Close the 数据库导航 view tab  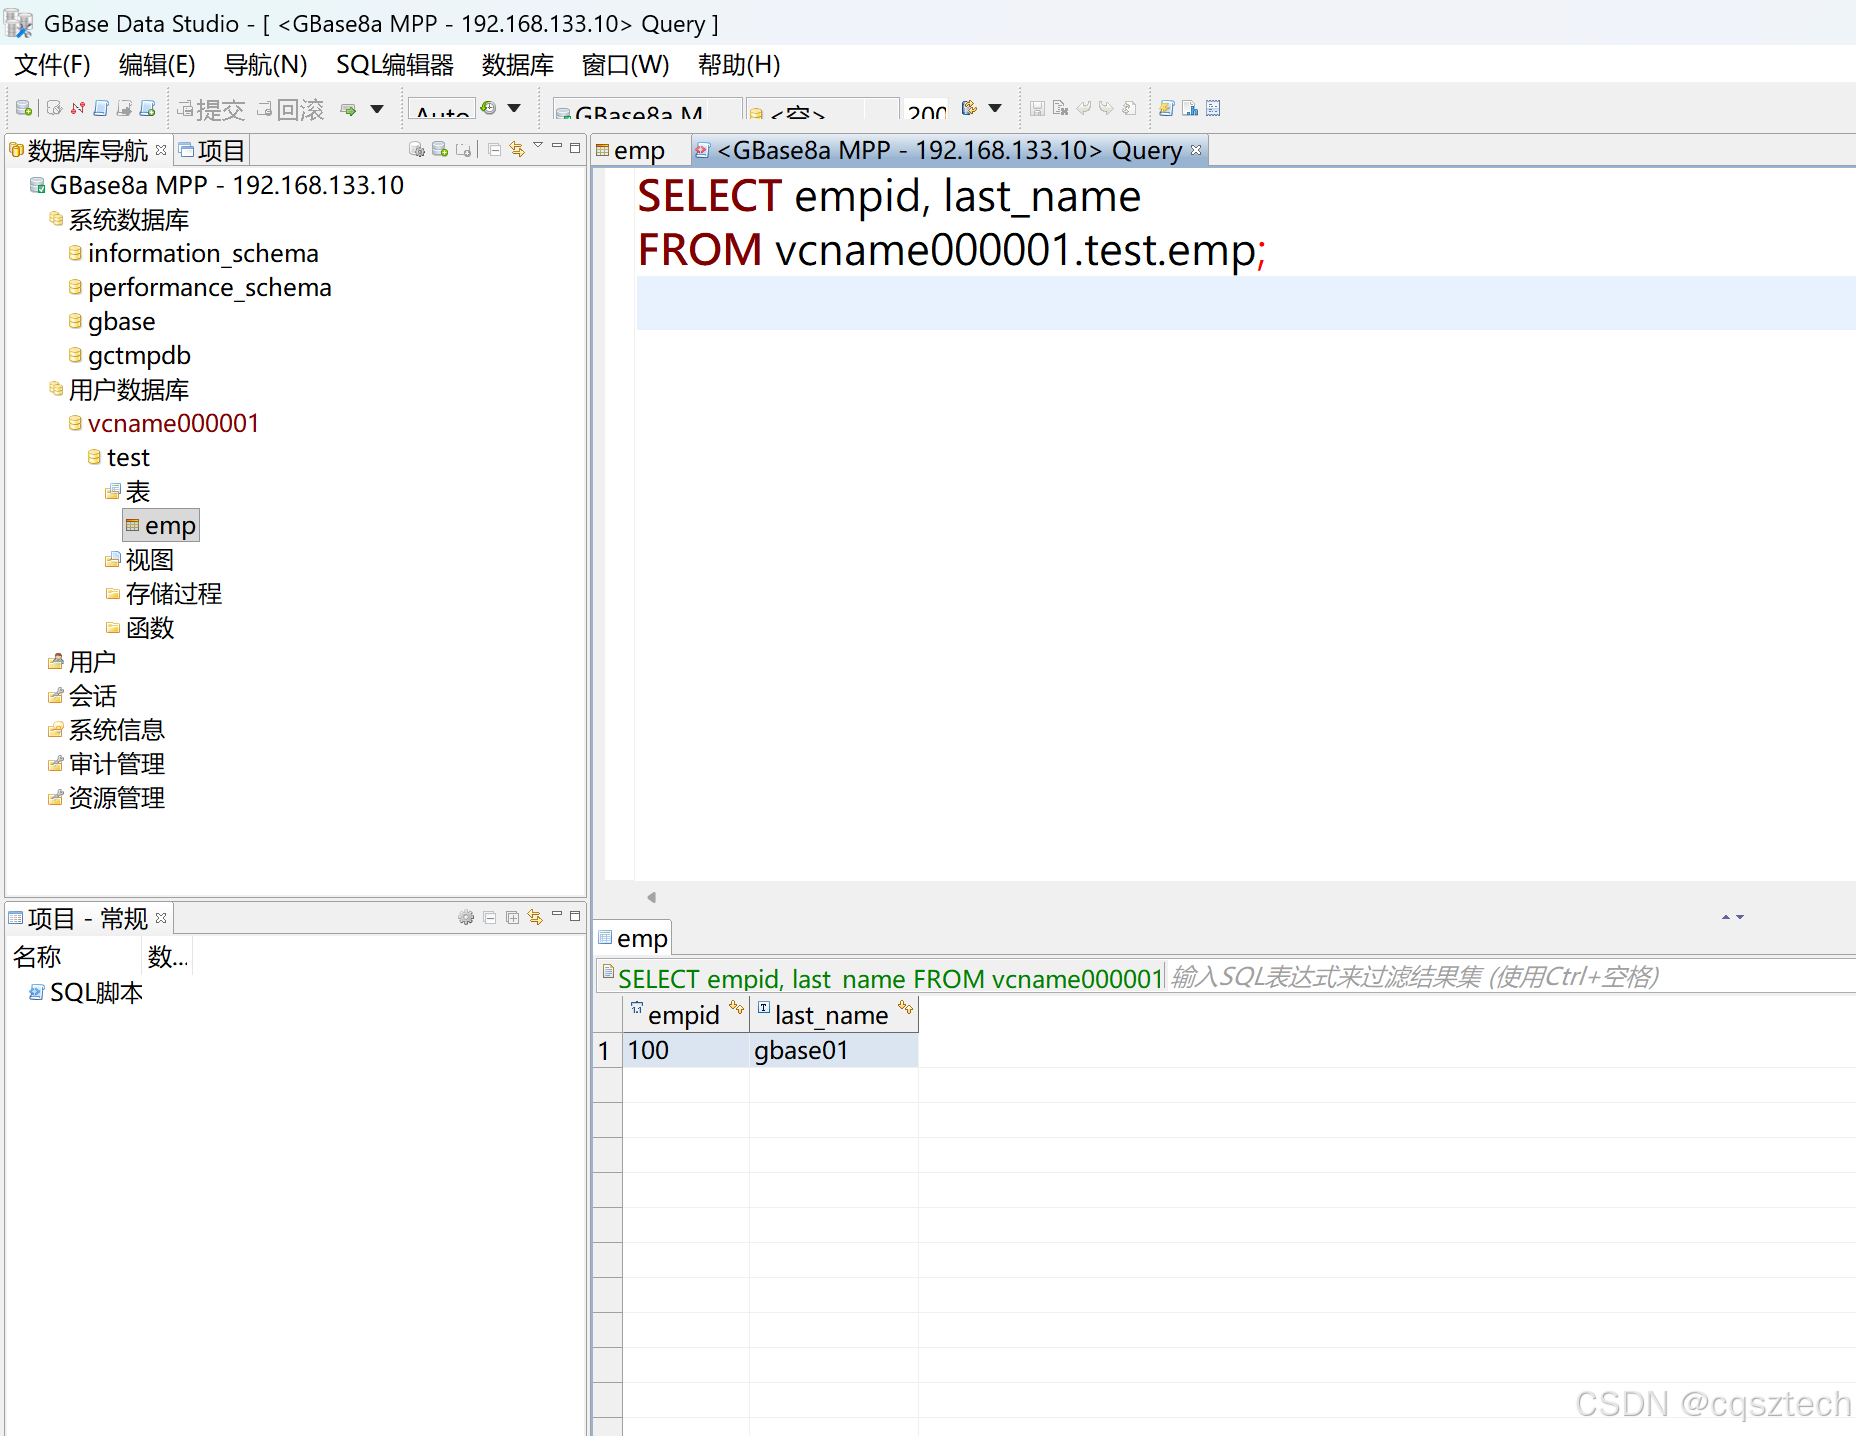click(x=161, y=150)
